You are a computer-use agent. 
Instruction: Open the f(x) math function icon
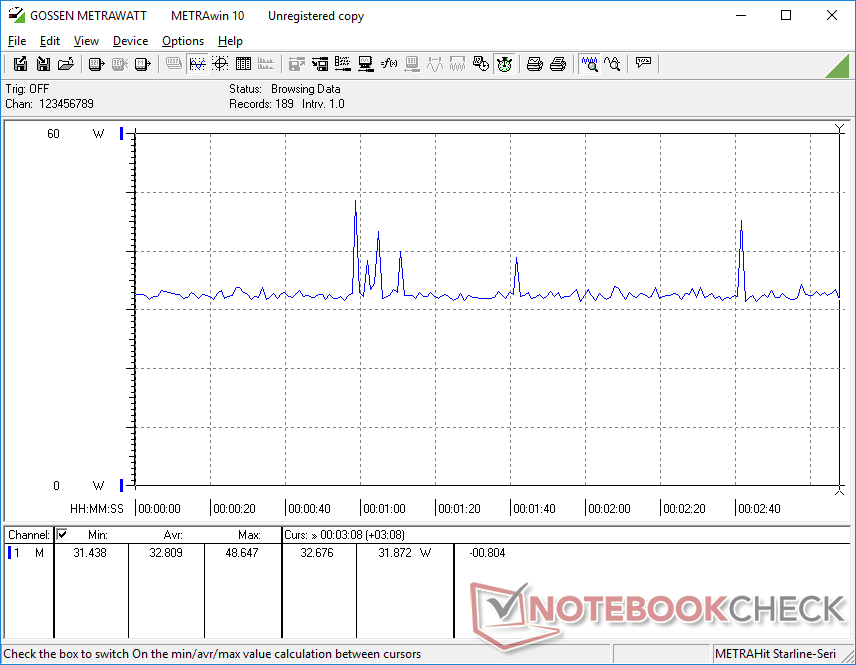pyautogui.click(x=389, y=64)
